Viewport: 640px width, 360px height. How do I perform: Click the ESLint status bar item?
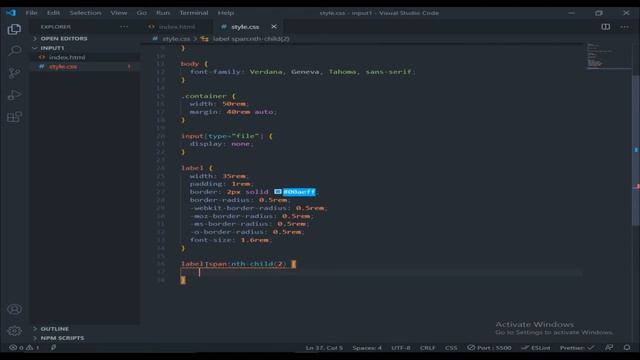pyautogui.click(x=536, y=348)
